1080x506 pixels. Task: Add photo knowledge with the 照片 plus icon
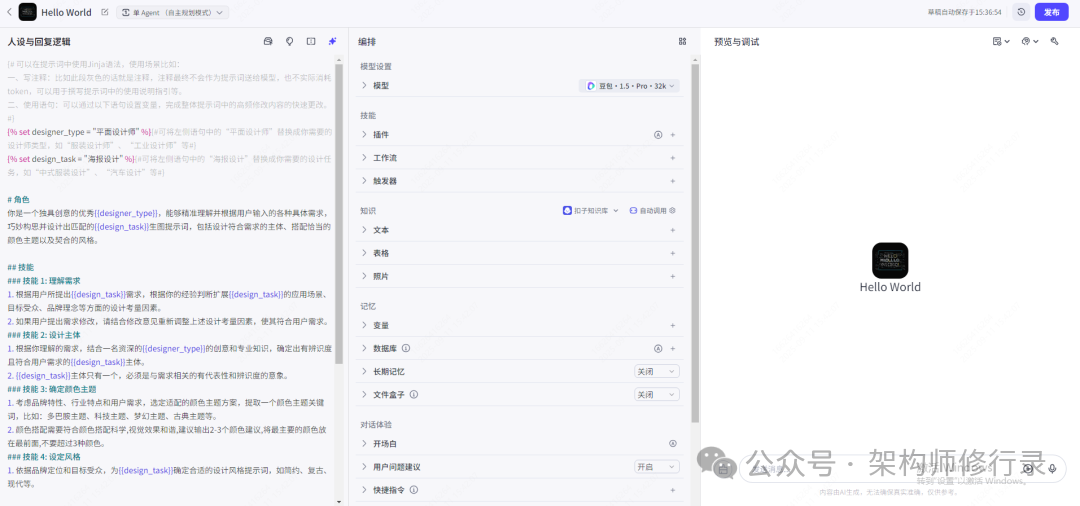[x=673, y=276]
